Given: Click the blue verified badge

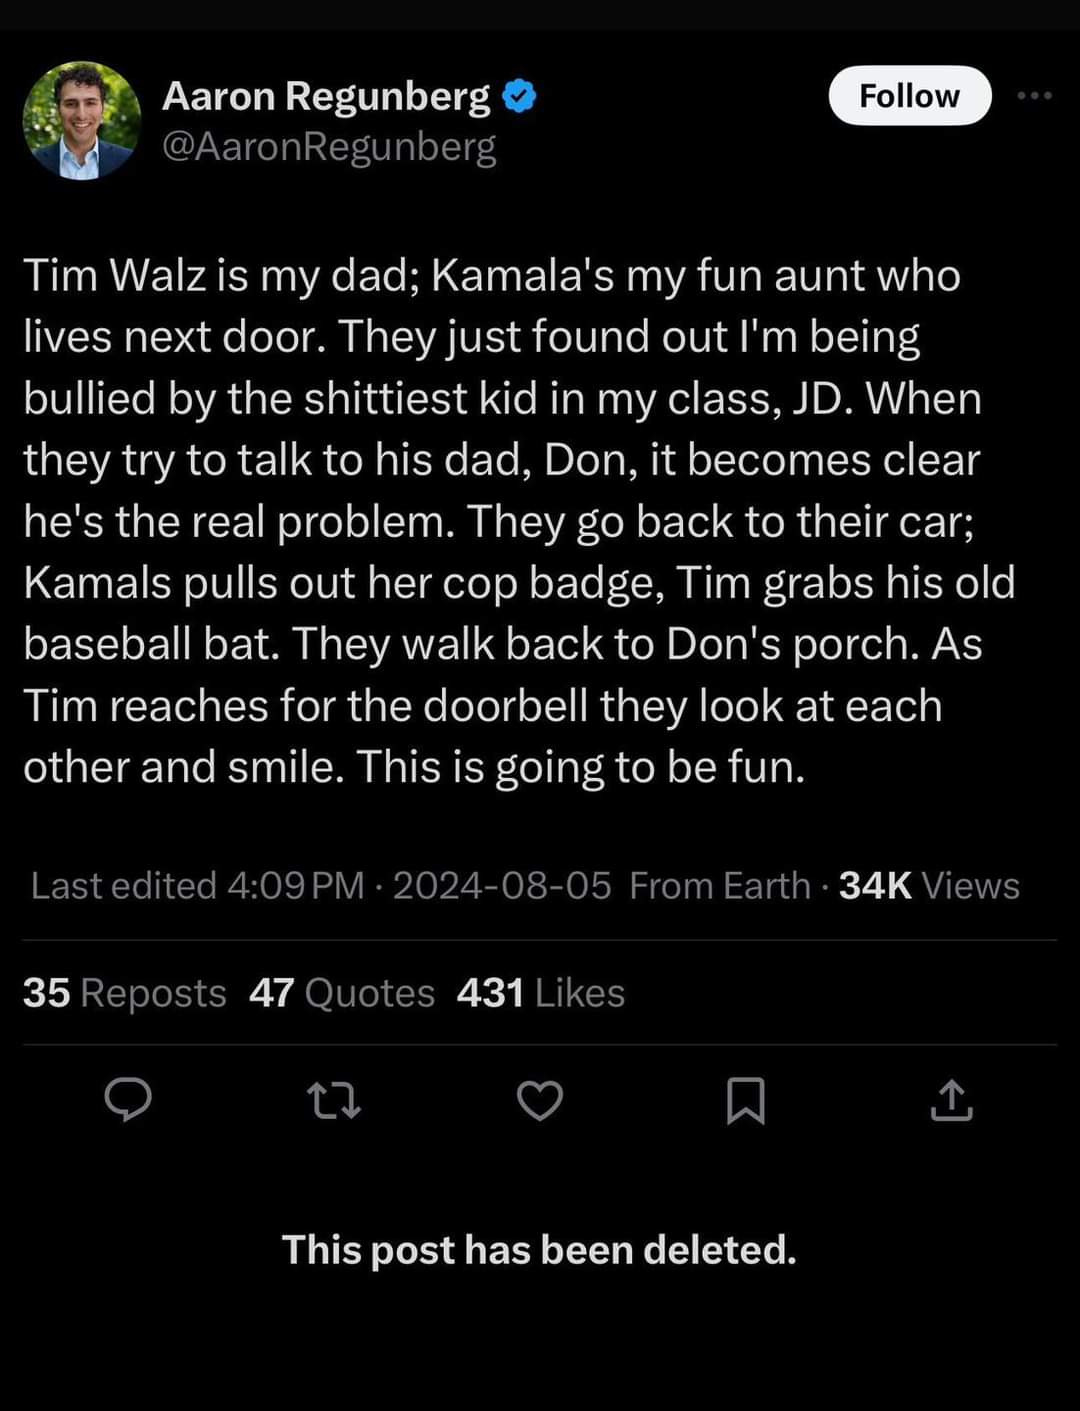Looking at the screenshot, I should pos(519,96).
